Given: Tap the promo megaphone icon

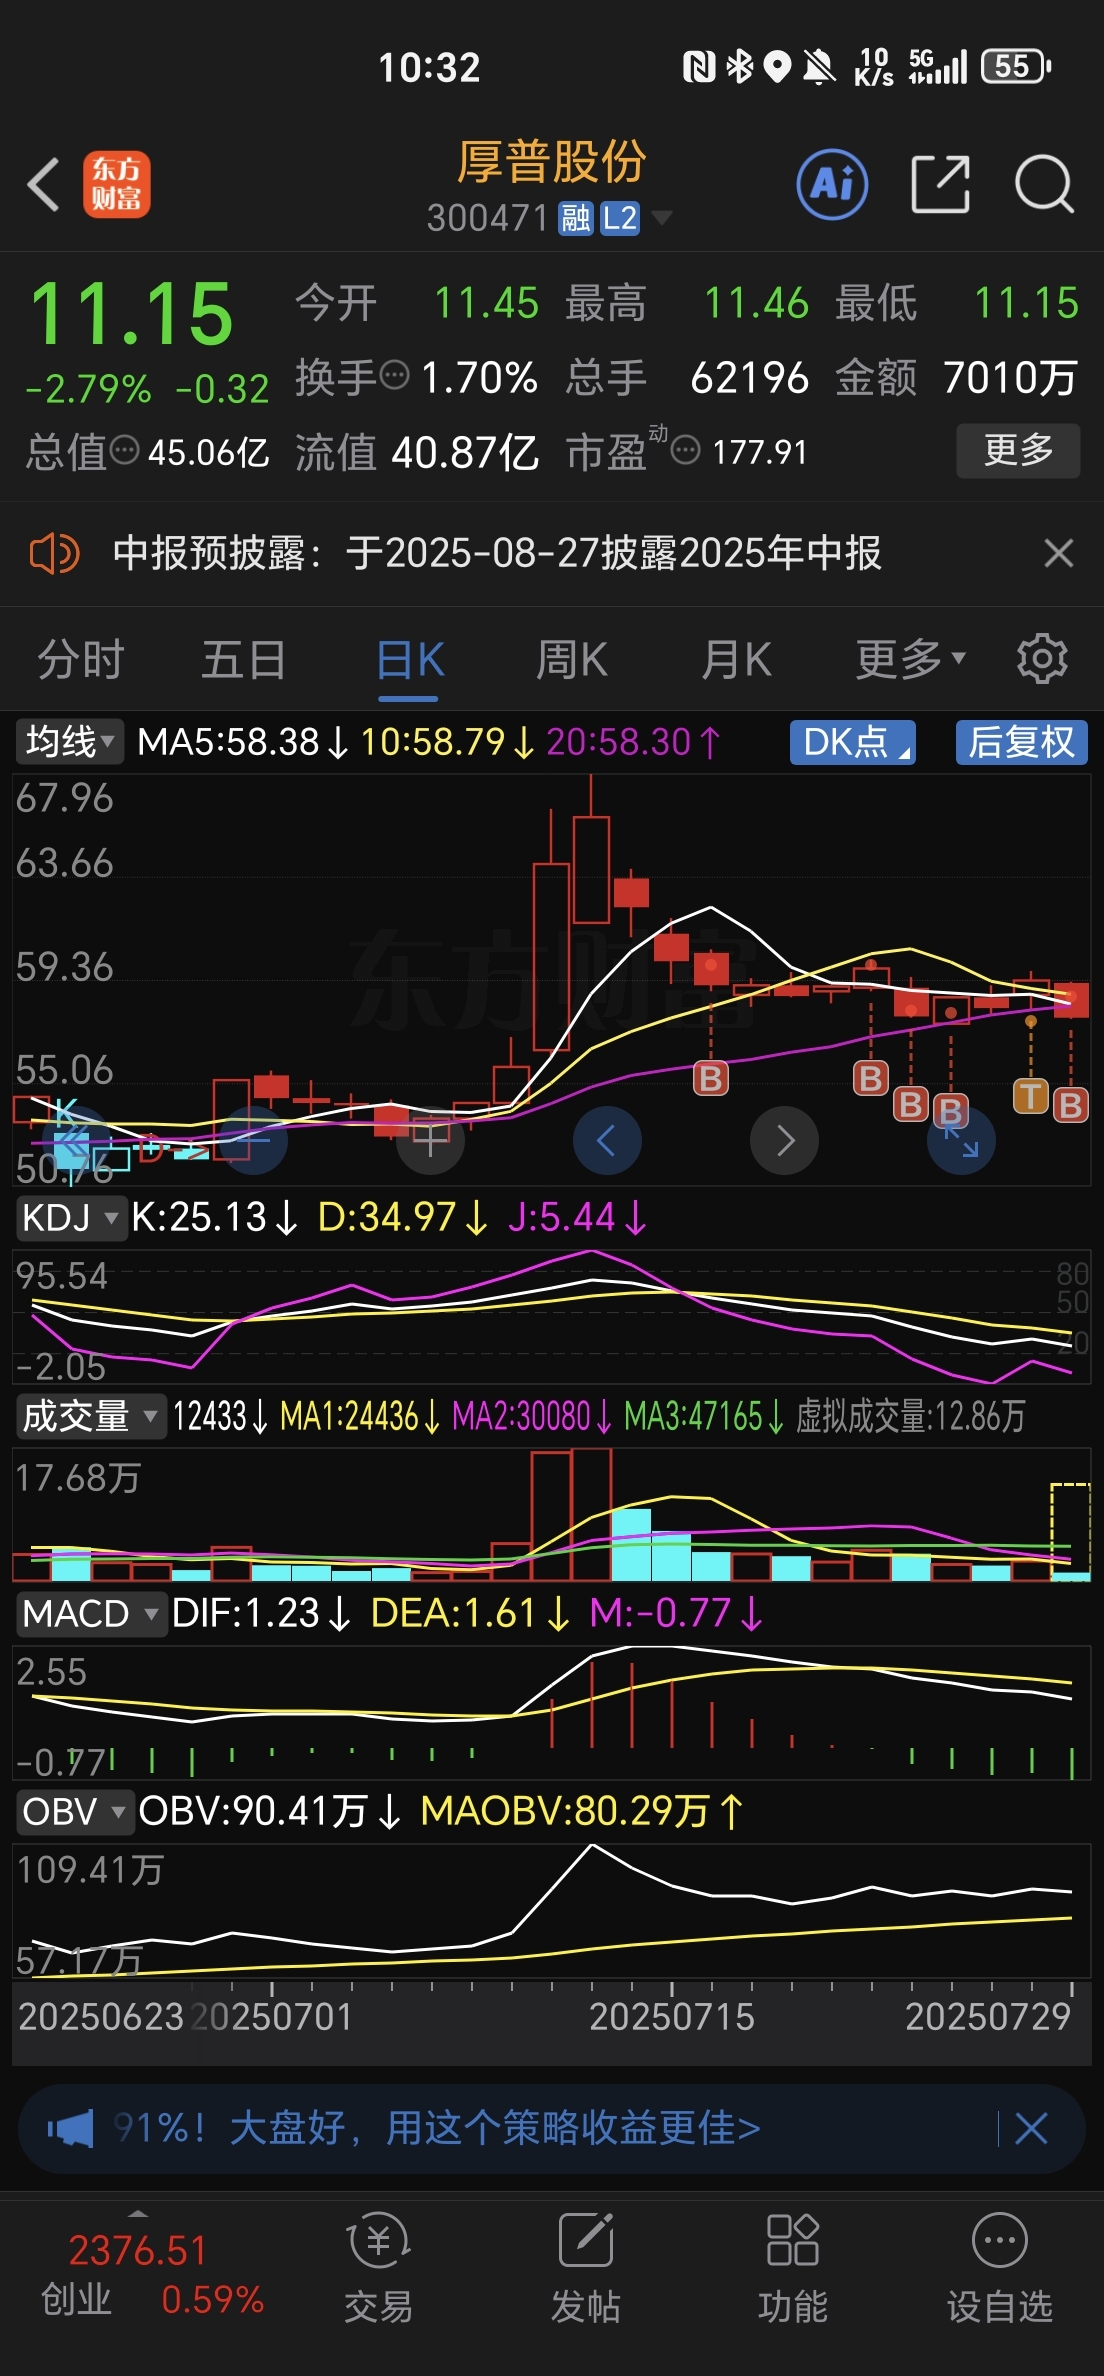Looking at the screenshot, I should click(x=71, y=2129).
